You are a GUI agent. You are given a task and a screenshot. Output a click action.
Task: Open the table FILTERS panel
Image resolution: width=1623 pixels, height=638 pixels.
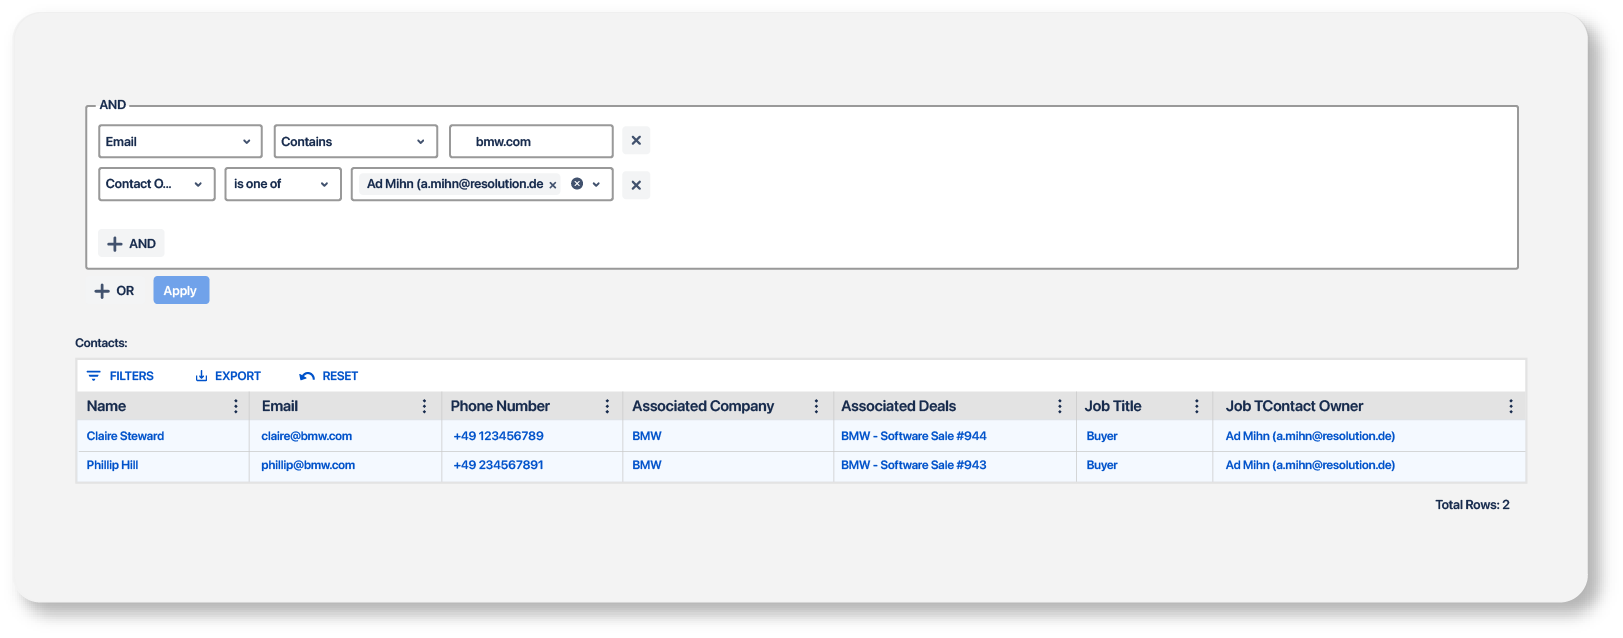121,376
